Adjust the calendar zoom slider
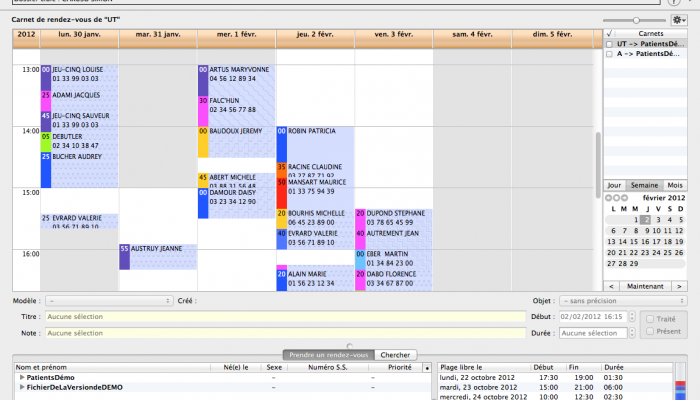 tap(636, 20)
